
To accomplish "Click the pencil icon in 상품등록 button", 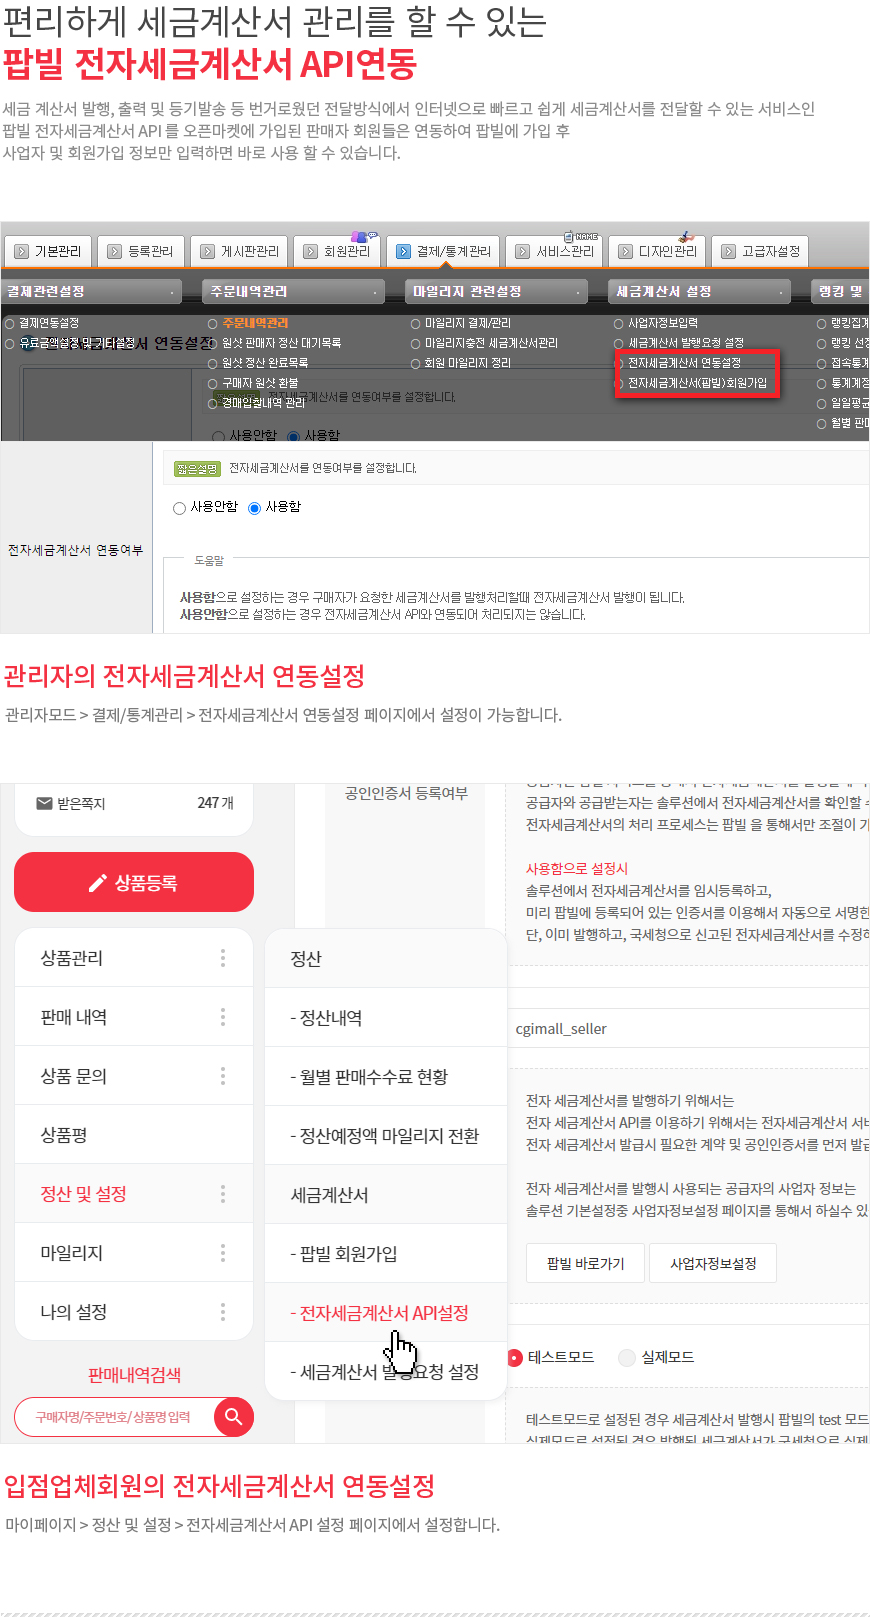I will (x=97, y=883).
